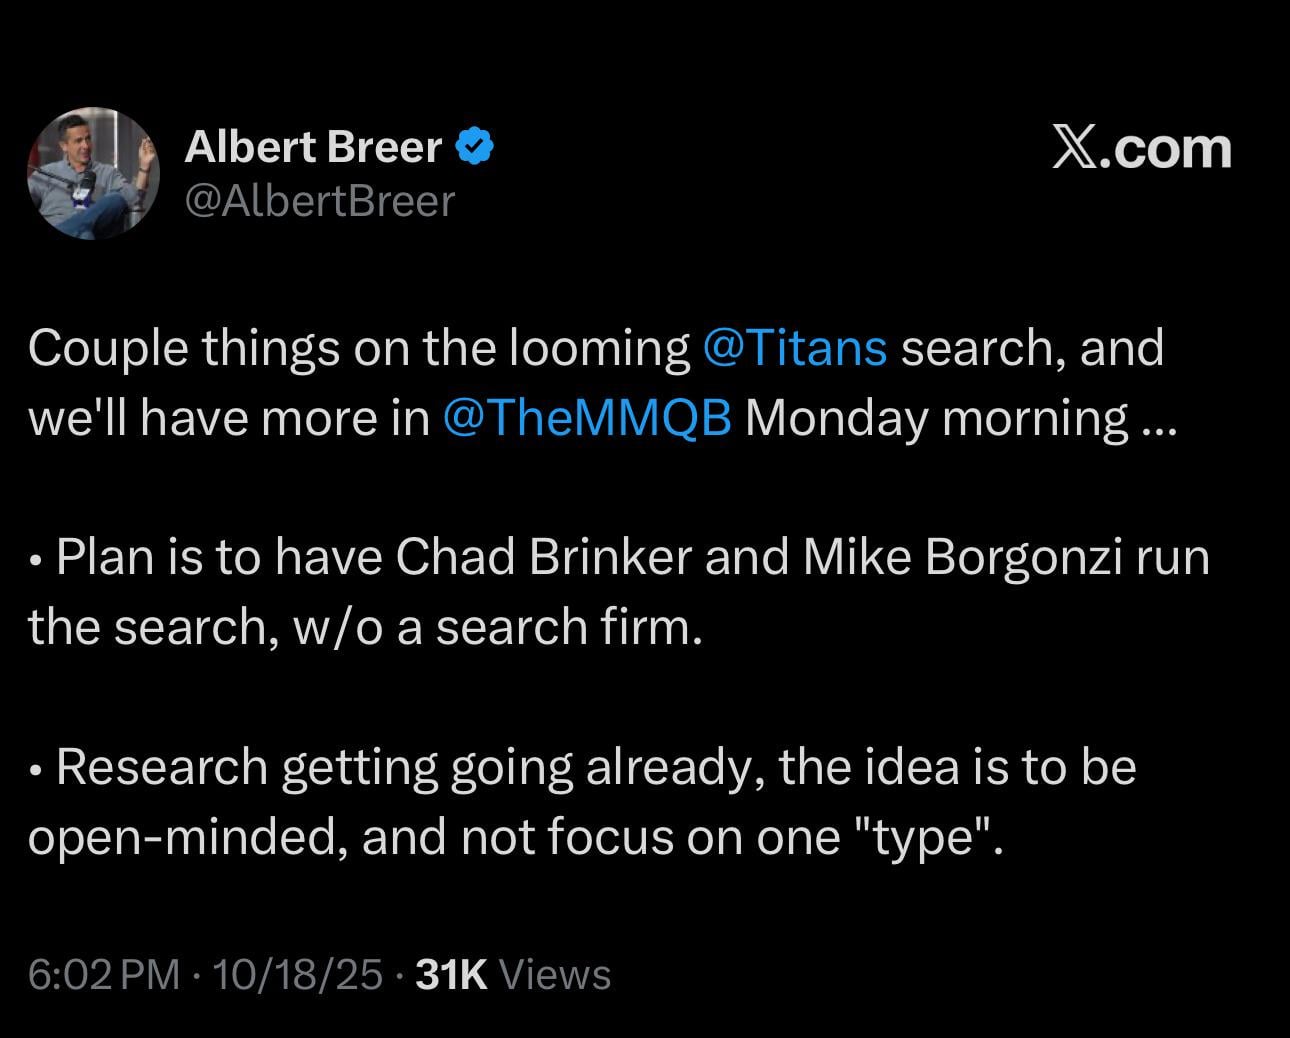The height and width of the screenshot is (1038, 1290).
Task: Open Albert Breer's profile picture
Action: pyautogui.click(x=93, y=173)
